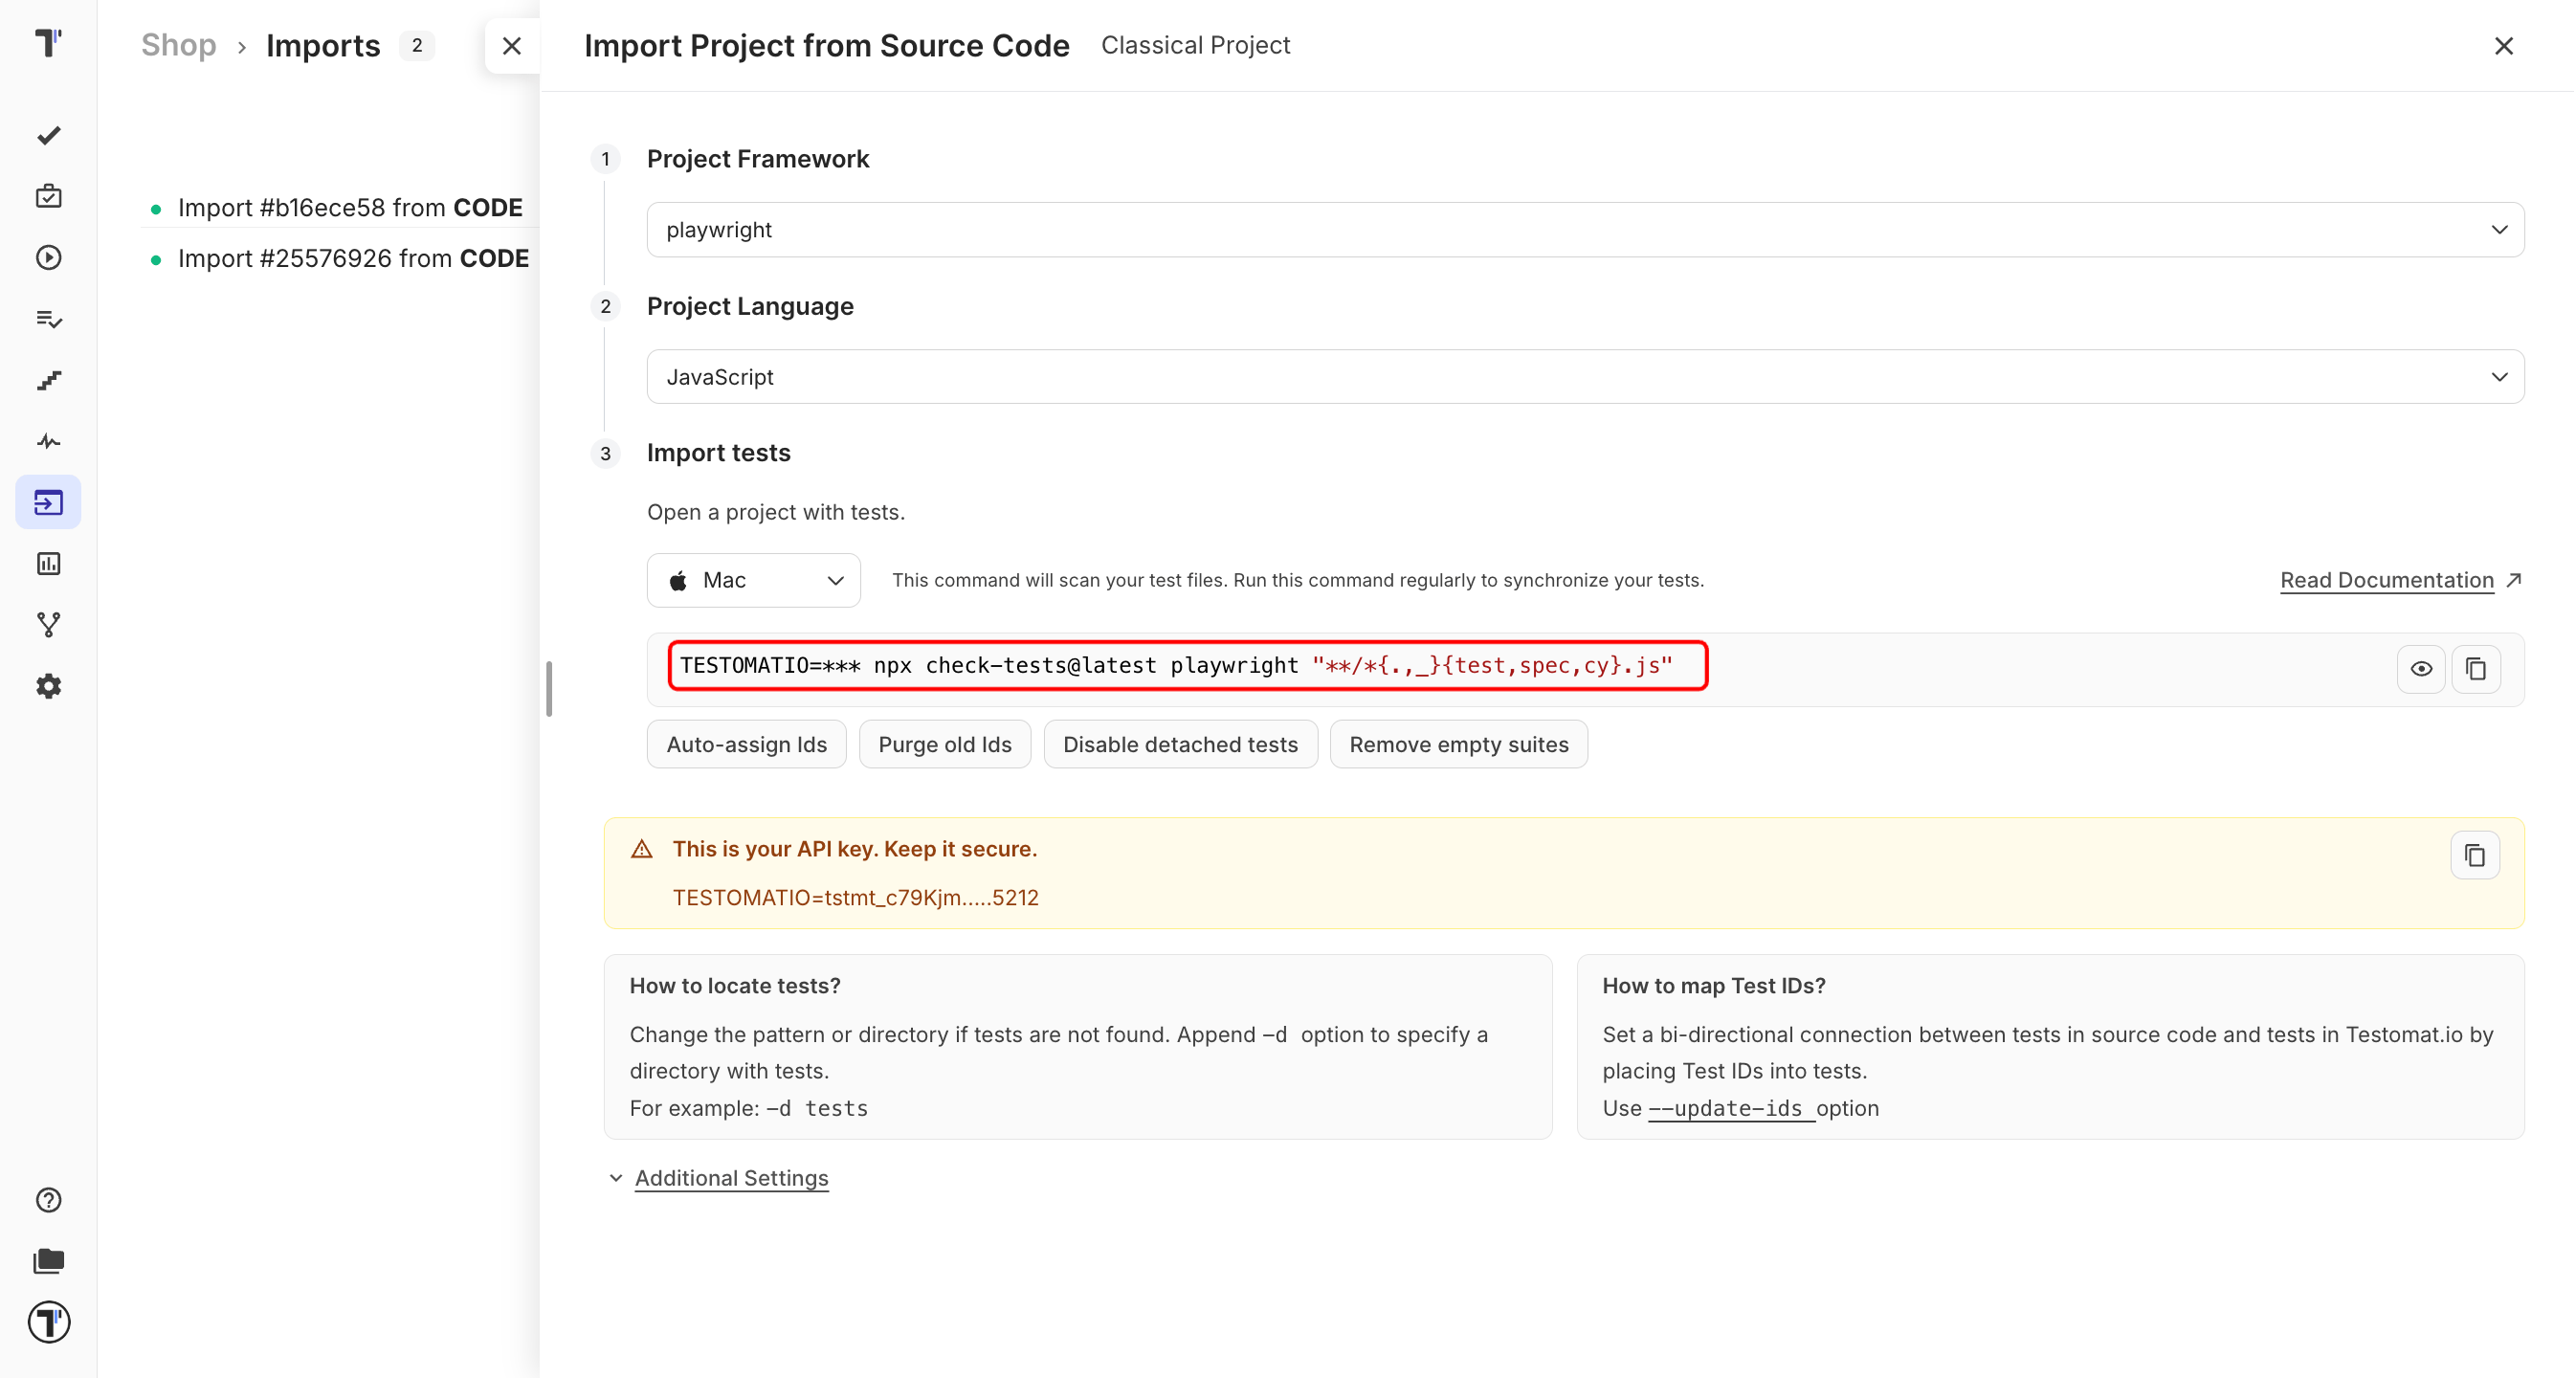This screenshot has width=2576, height=1378.
Task: Open Settings via the gear sidebar icon
Action: click(48, 686)
